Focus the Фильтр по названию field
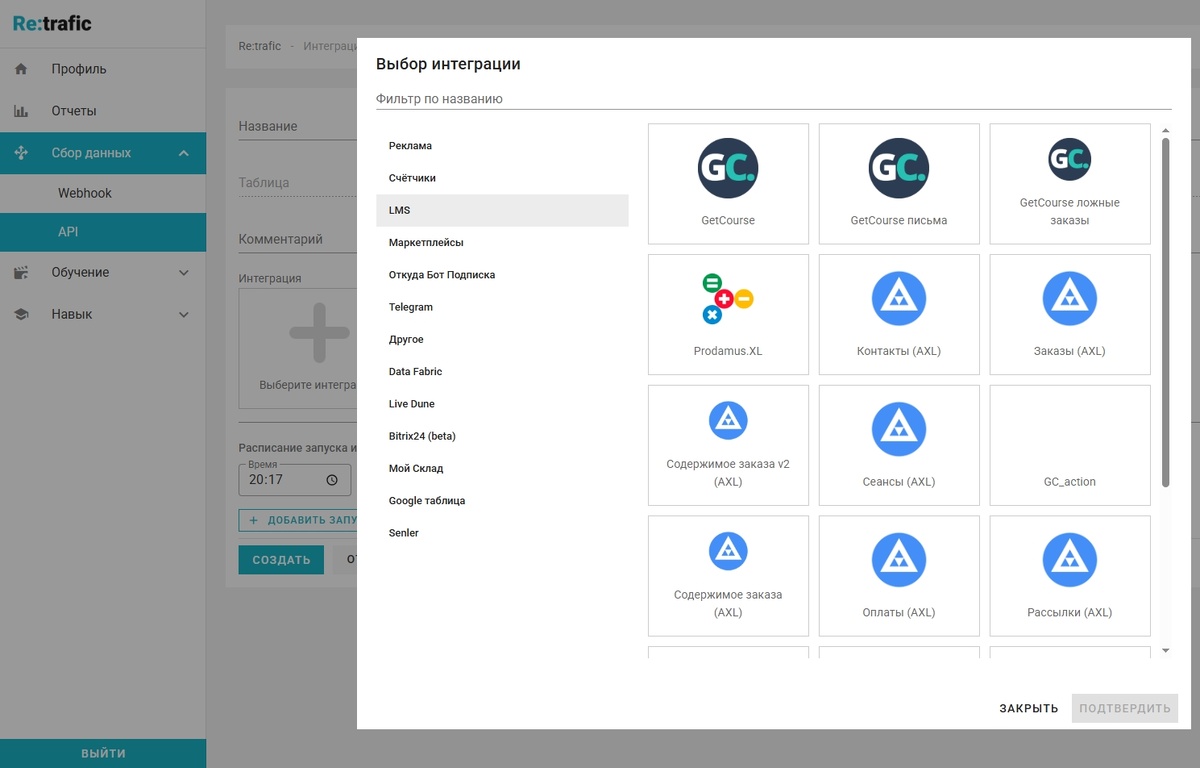Image resolution: width=1200 pixels, height=768 pixels. point(773,99)
